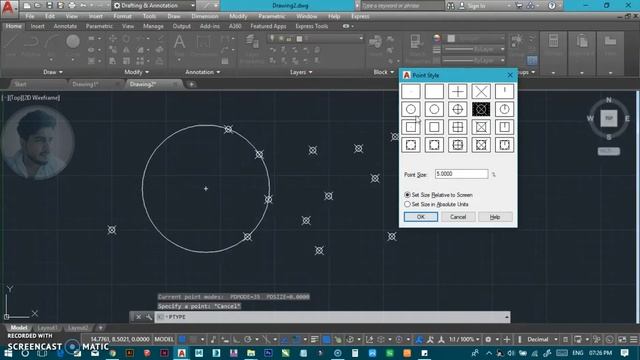This screenshot has height=360, width=640.
Task: Toggle MODEL space button in status bar
Action: point(164,340)
